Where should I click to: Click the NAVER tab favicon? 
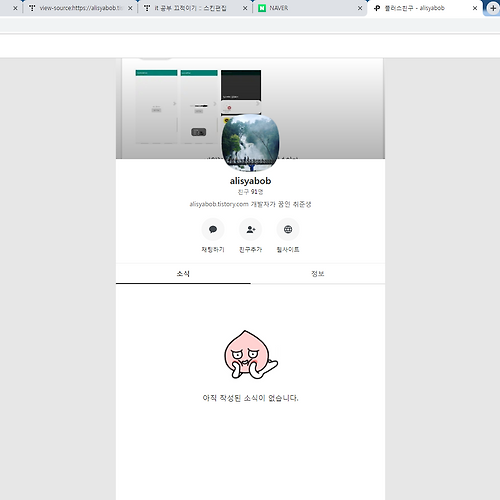262,8
